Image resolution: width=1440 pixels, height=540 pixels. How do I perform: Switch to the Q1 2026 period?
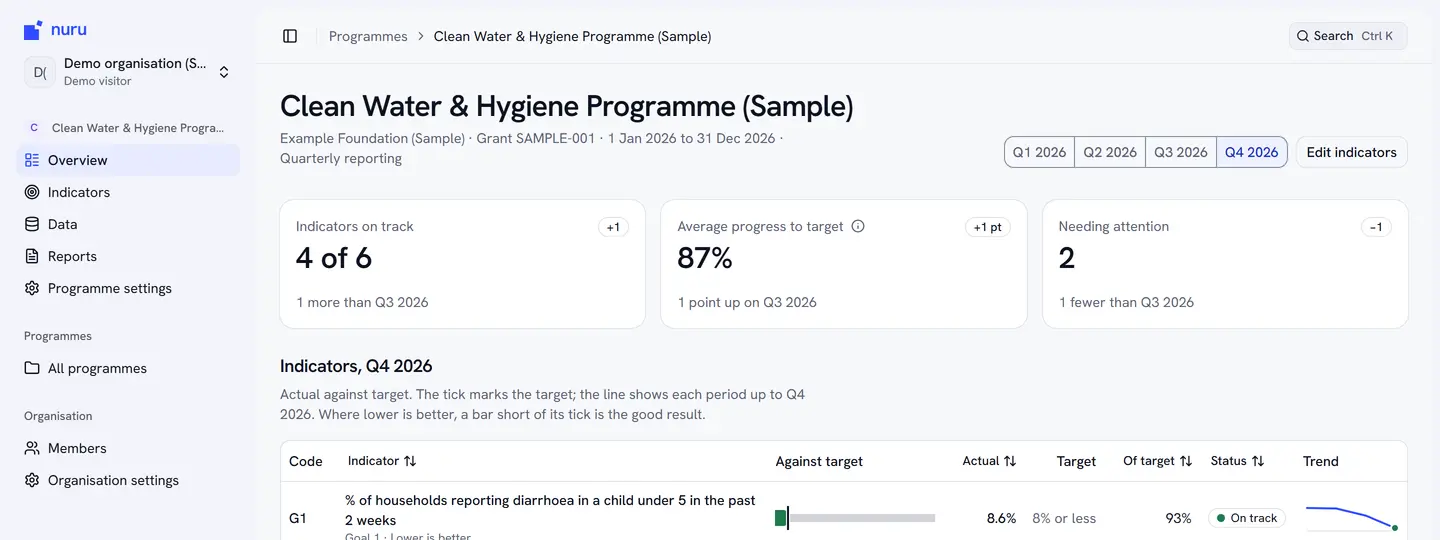tap(1039, 152)
